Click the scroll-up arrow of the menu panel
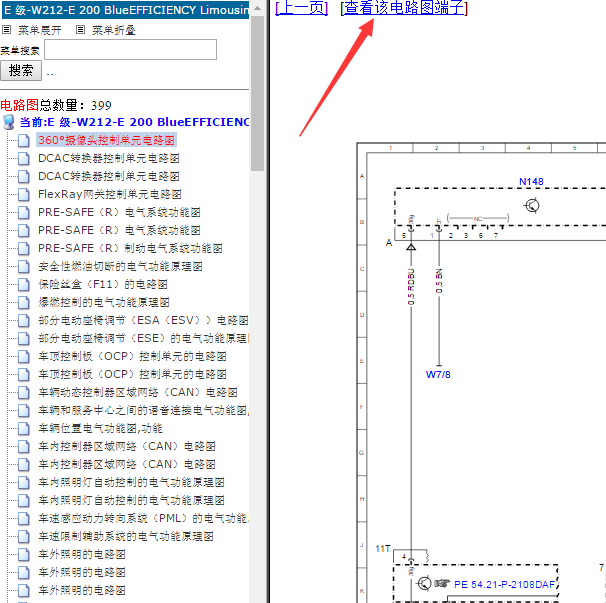606x603 pixels. (x=257, y=8)
